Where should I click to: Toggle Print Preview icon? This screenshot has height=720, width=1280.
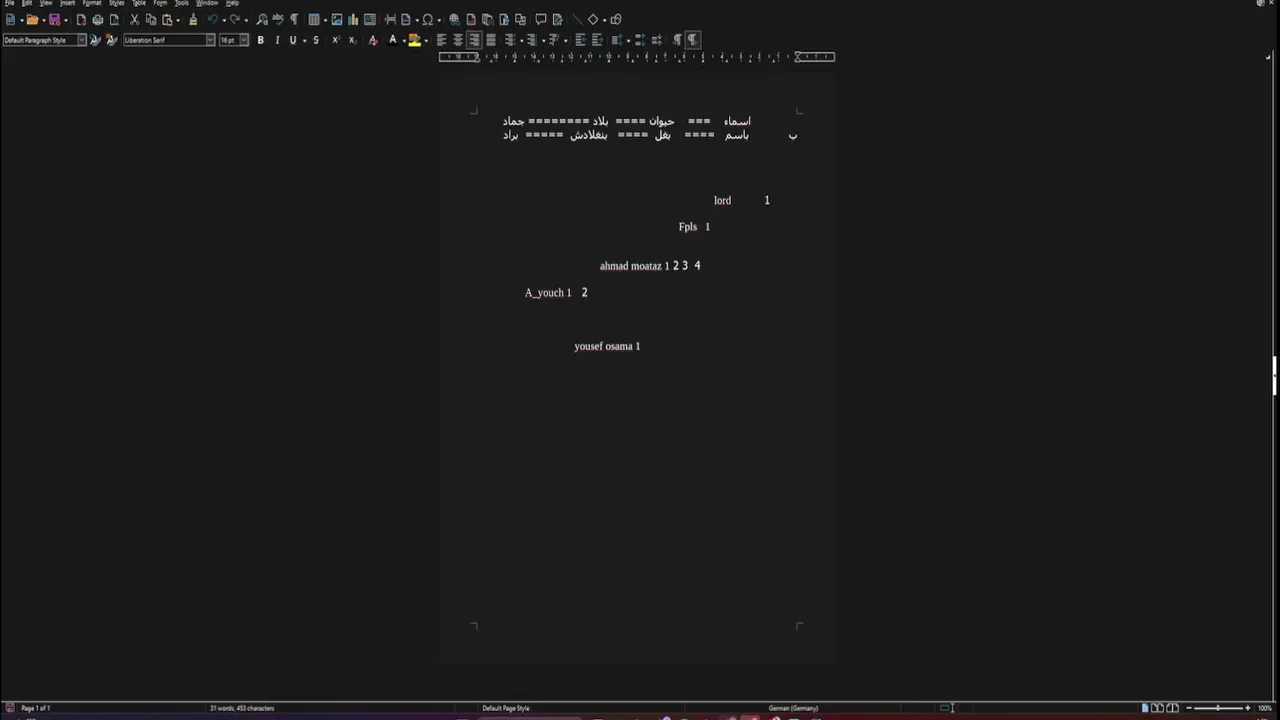[x=114, y=20]
